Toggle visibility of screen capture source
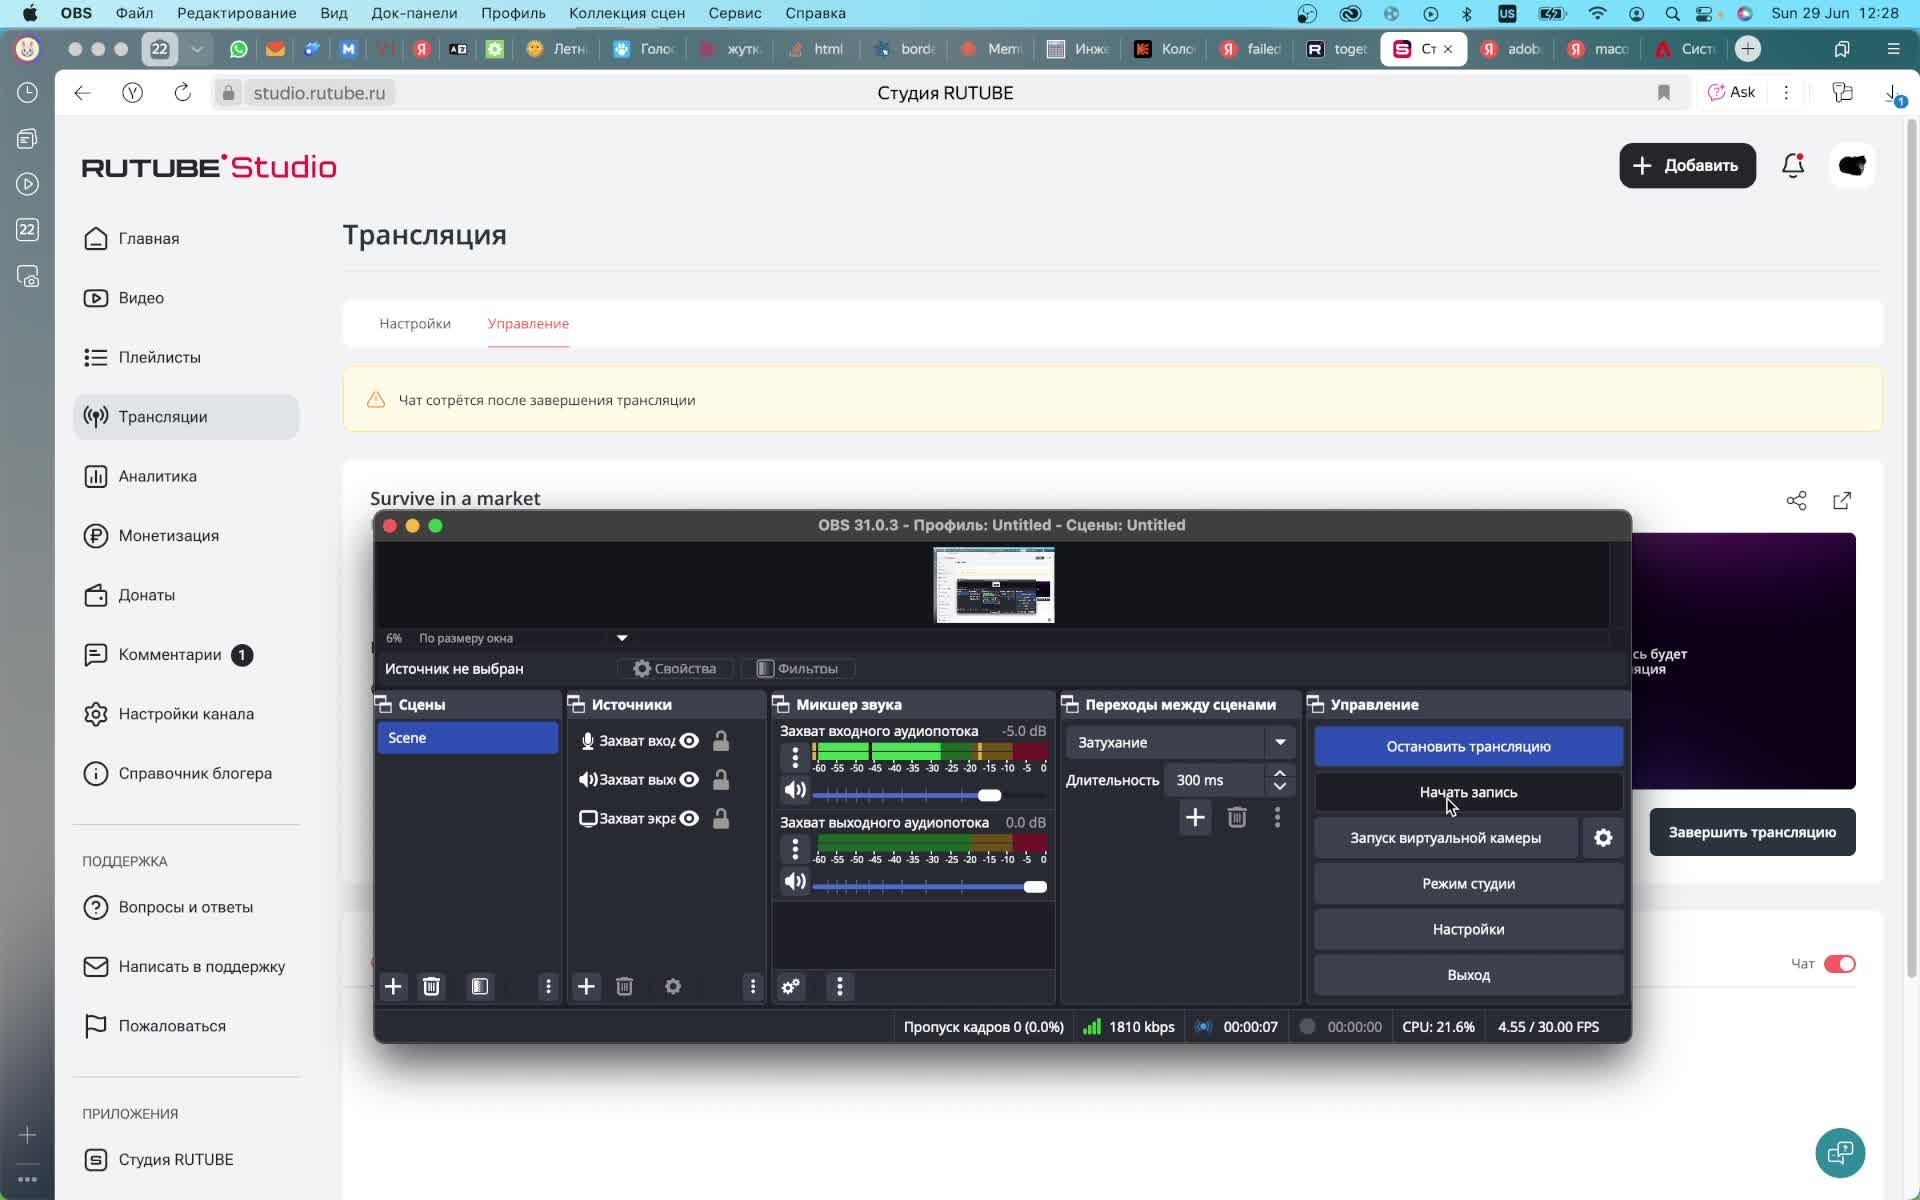1920x1200 pixels. [689, 818]
